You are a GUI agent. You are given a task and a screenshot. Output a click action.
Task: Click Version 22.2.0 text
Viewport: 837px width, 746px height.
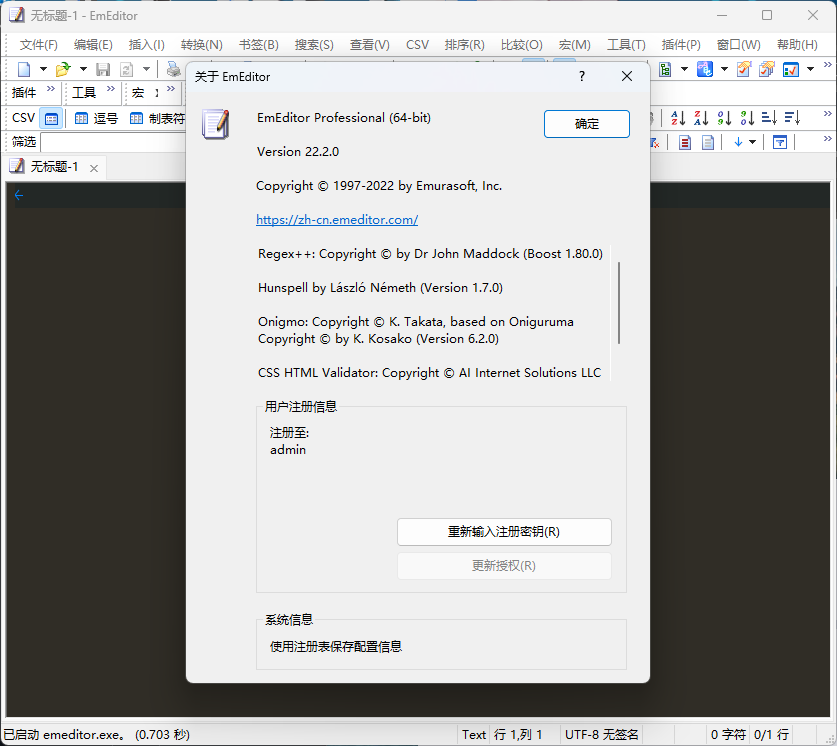[x=298, y=152]
